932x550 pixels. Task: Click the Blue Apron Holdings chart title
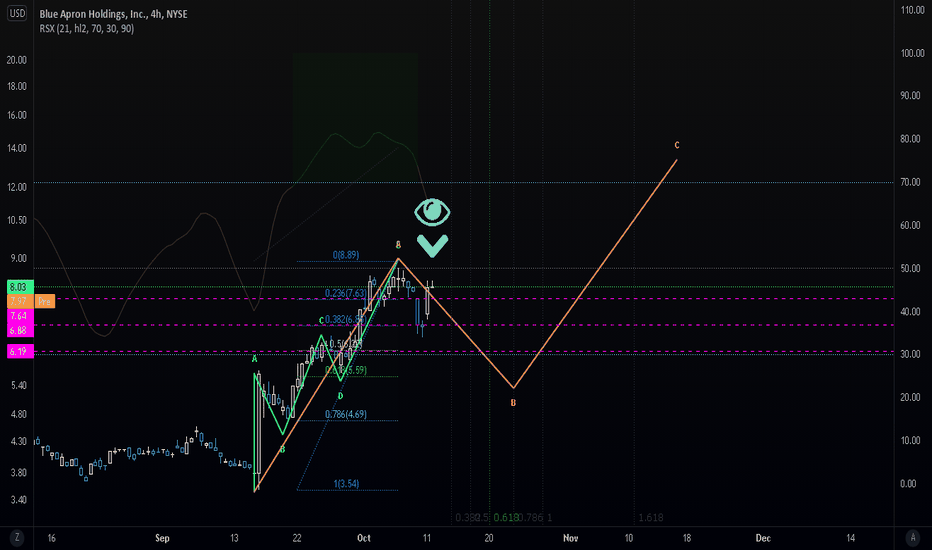coord(114,14)
